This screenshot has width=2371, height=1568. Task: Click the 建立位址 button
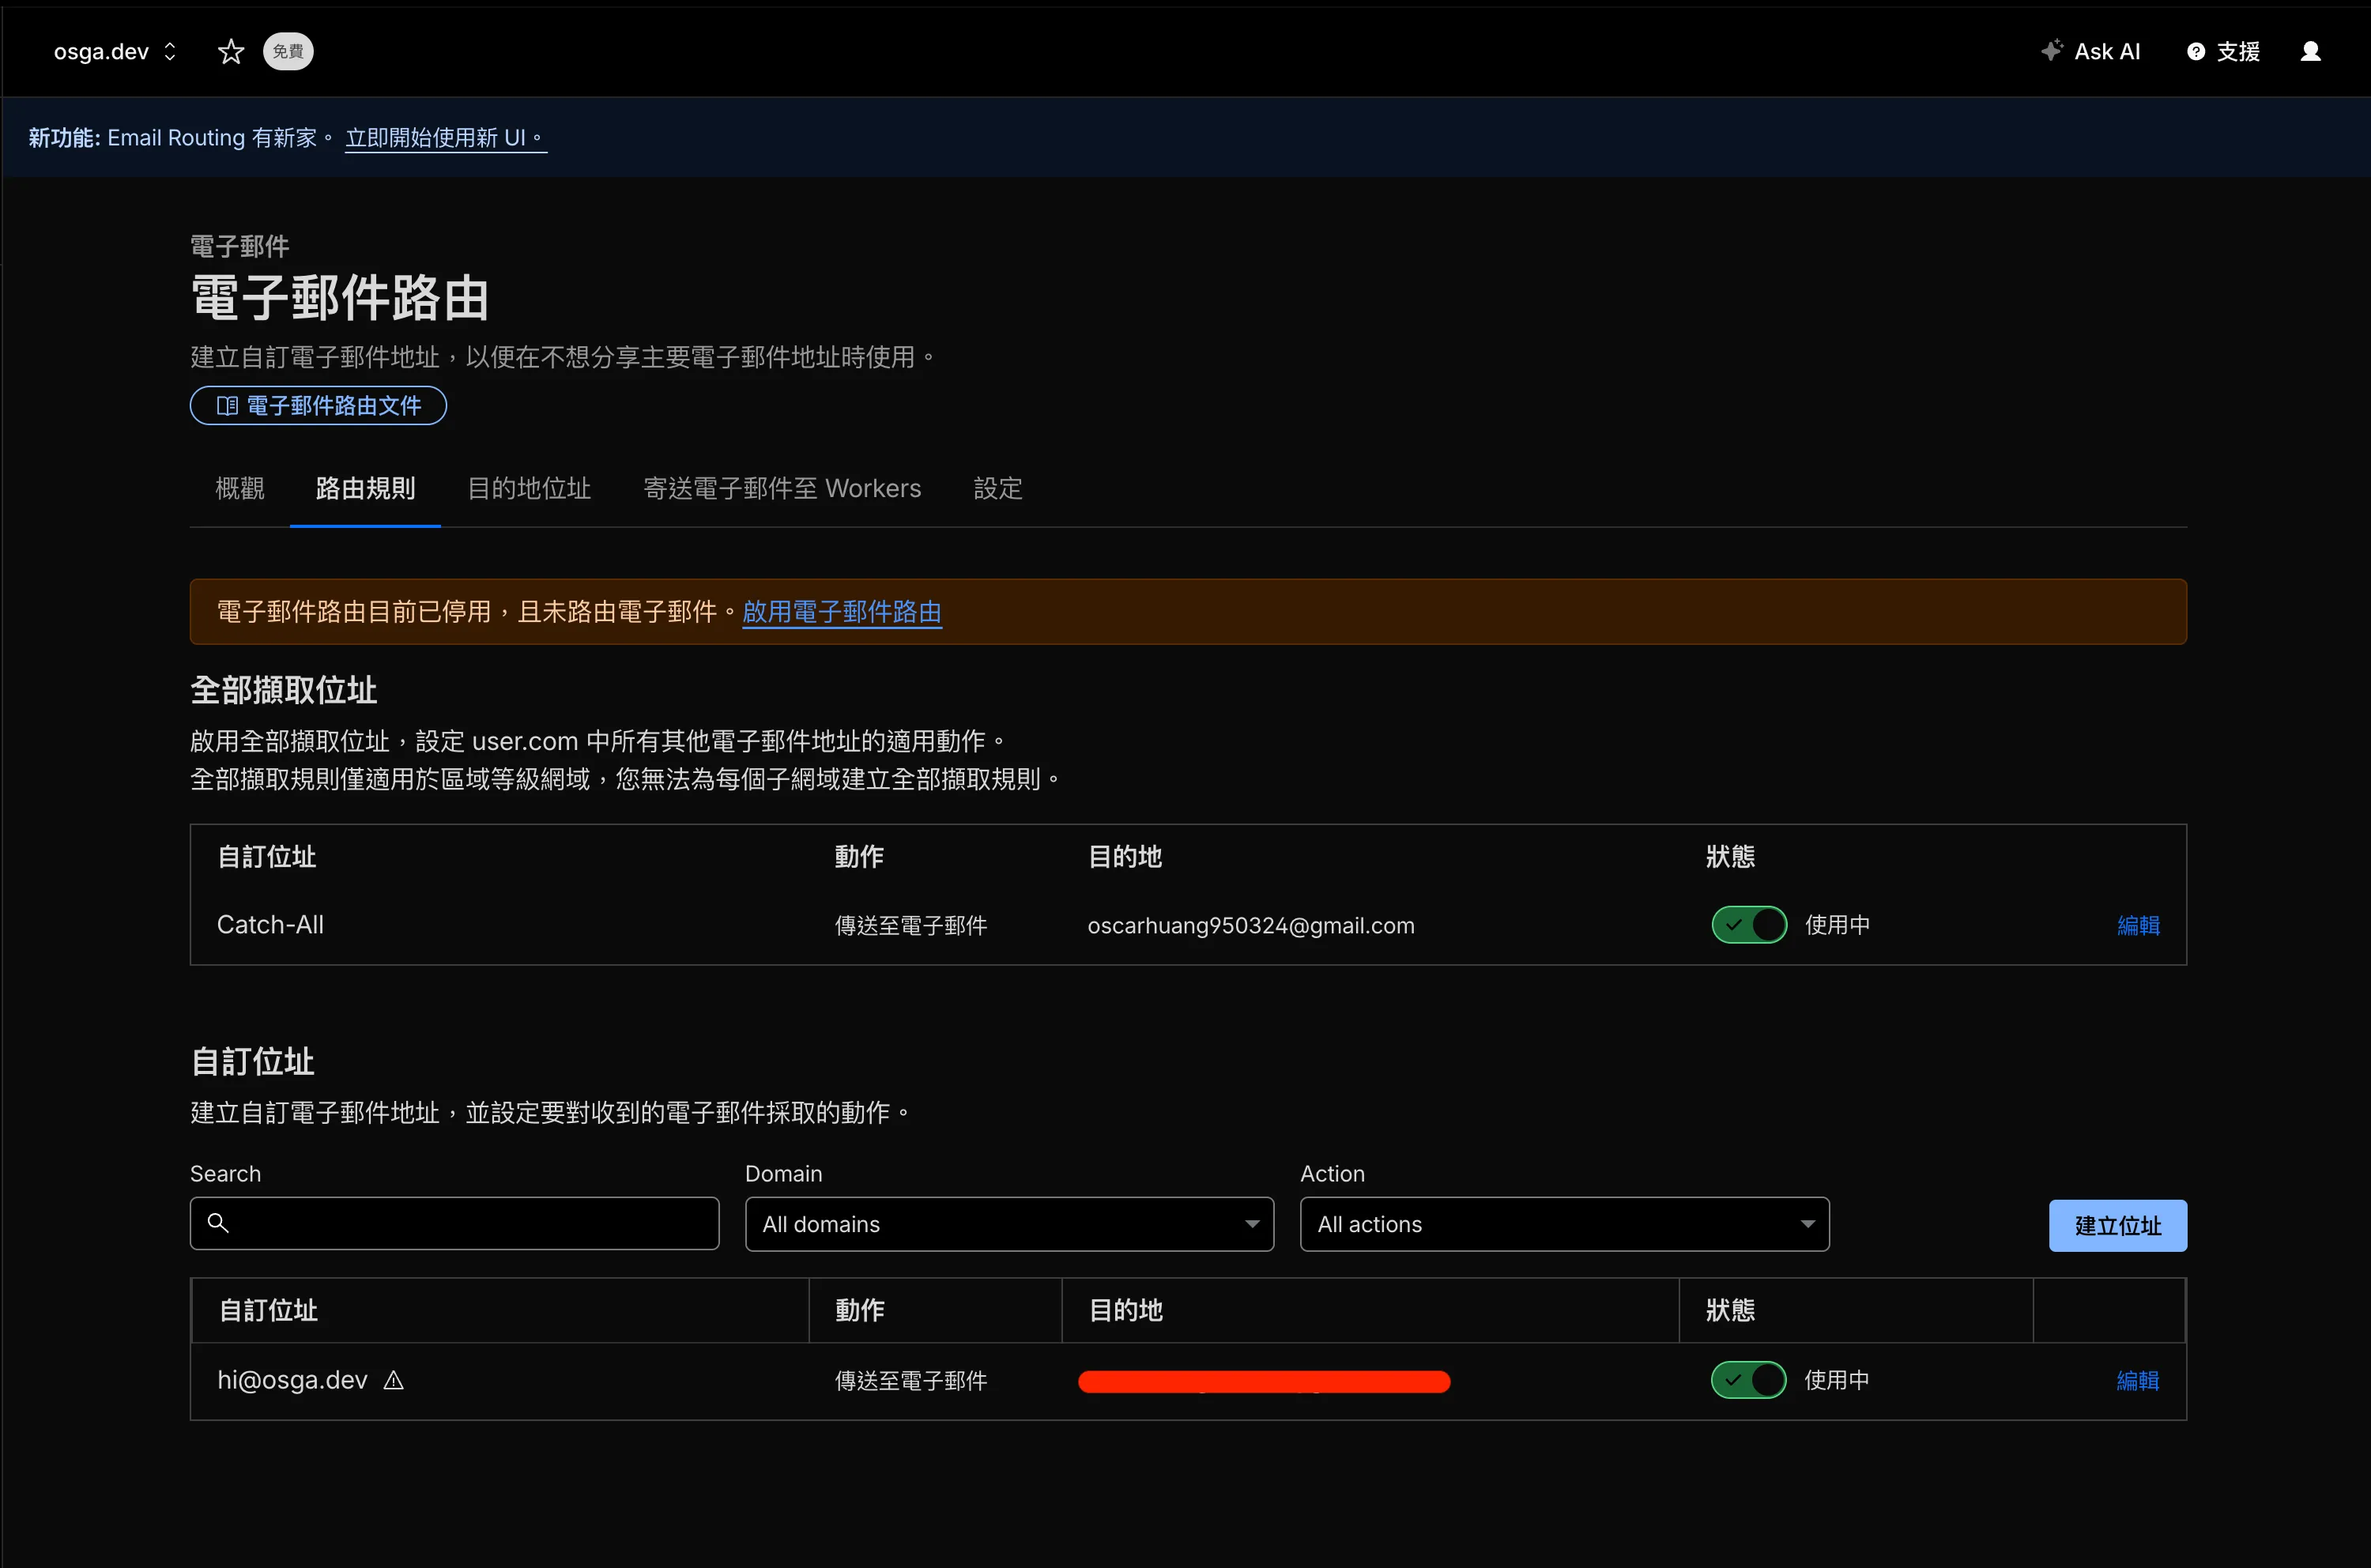tap(2115, 1225)
